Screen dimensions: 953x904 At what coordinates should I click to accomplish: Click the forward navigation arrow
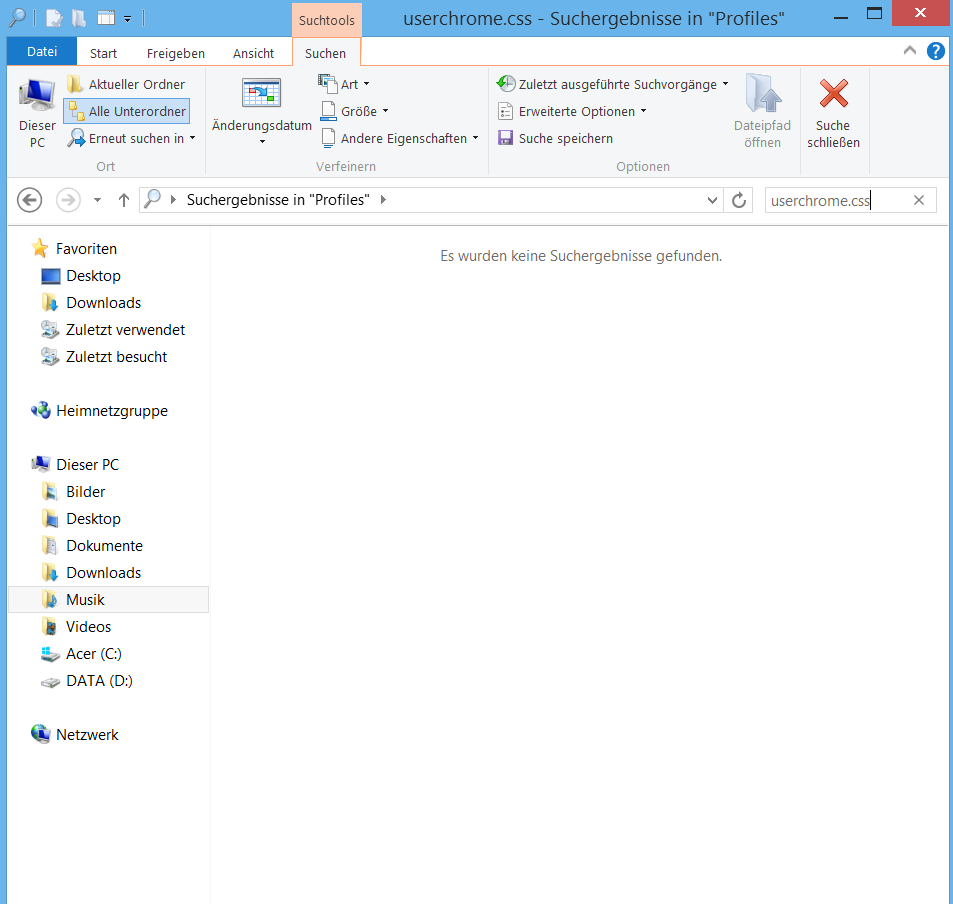tap(68, 200)
